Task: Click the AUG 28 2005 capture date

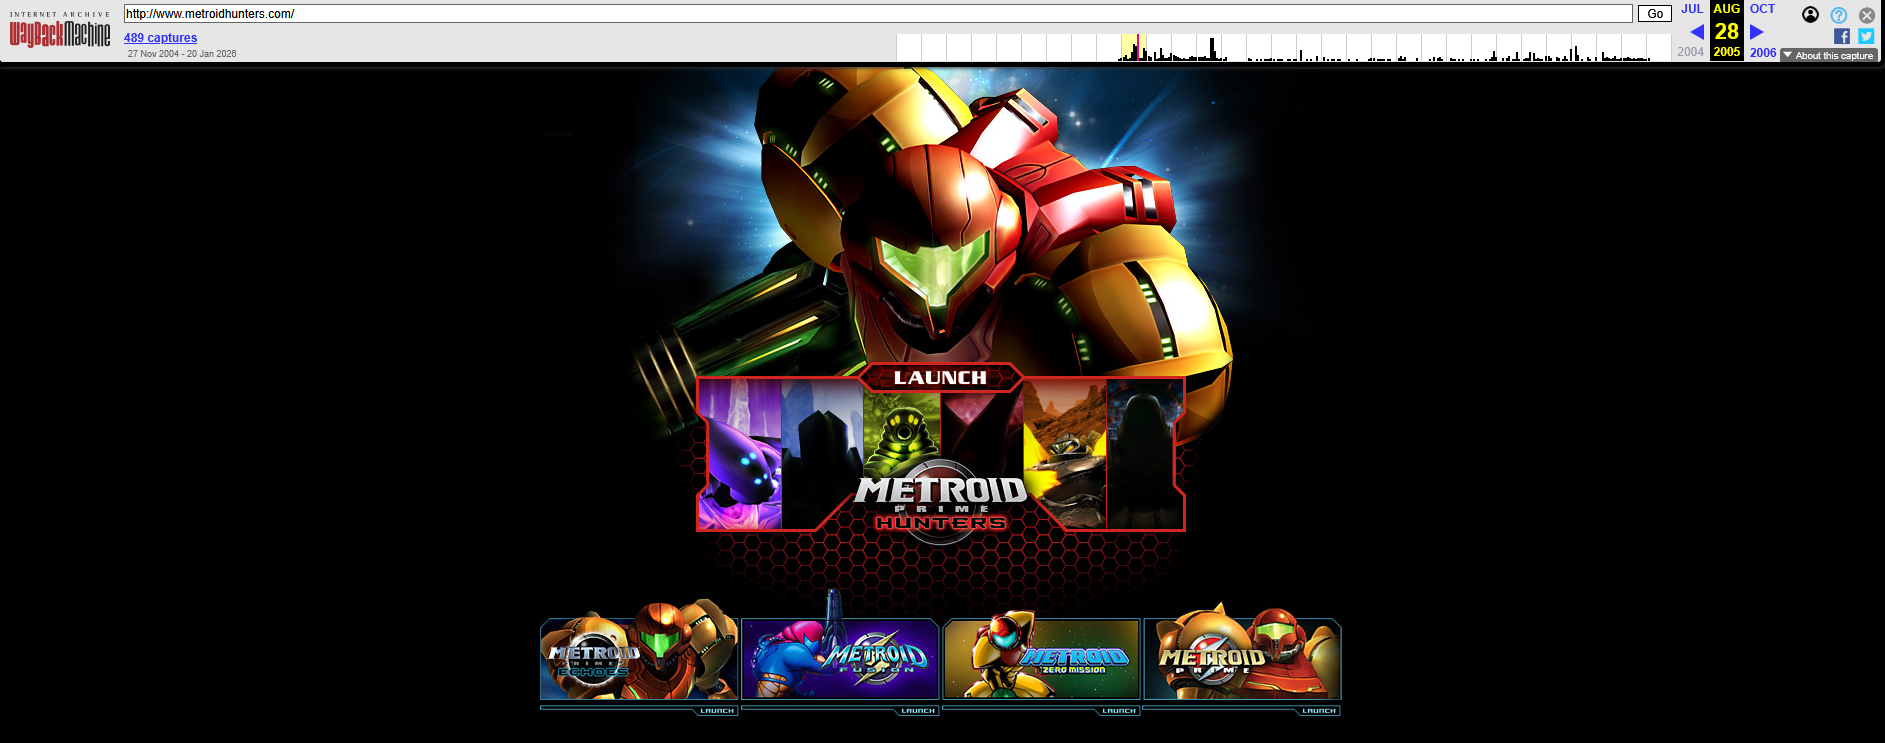Action: tap(1727, 31)
